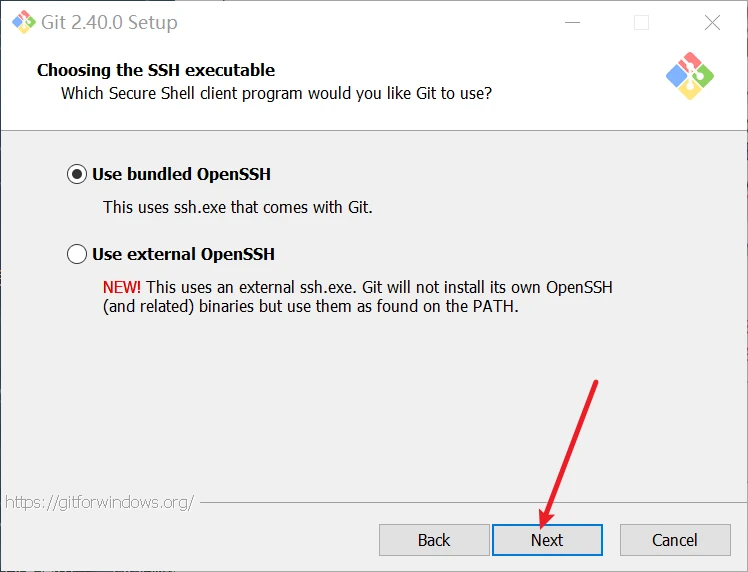Proceed by pressing the Next button
748x572 pixels.
click(547, 540)
